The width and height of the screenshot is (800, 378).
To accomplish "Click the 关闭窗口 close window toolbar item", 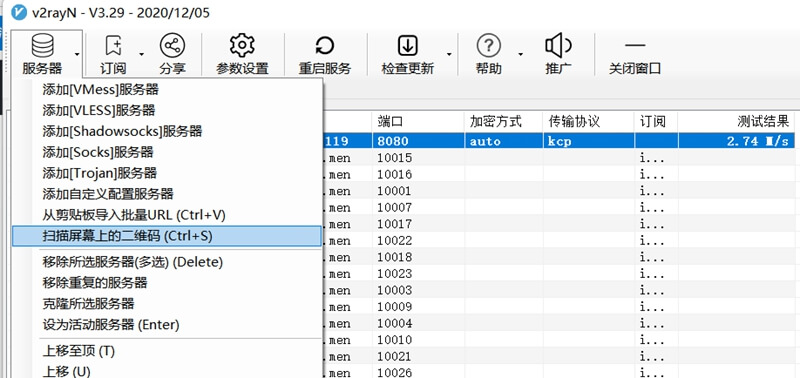I will 635,54.
